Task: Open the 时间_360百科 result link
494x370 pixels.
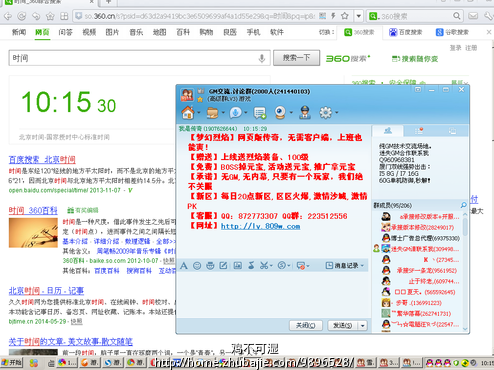Action: (33, 210)
